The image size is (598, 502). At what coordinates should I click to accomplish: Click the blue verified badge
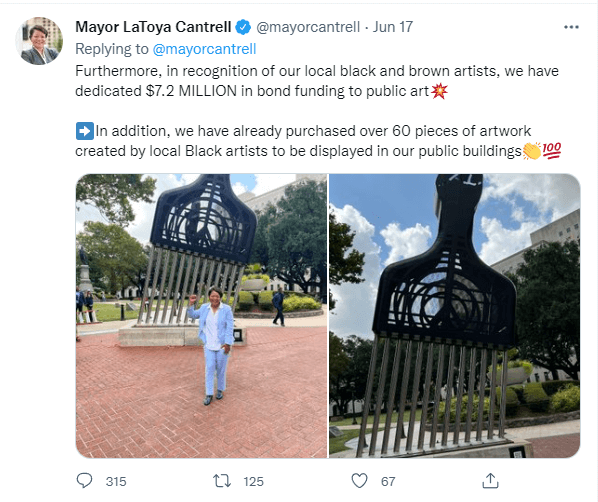tap(243, 27)
